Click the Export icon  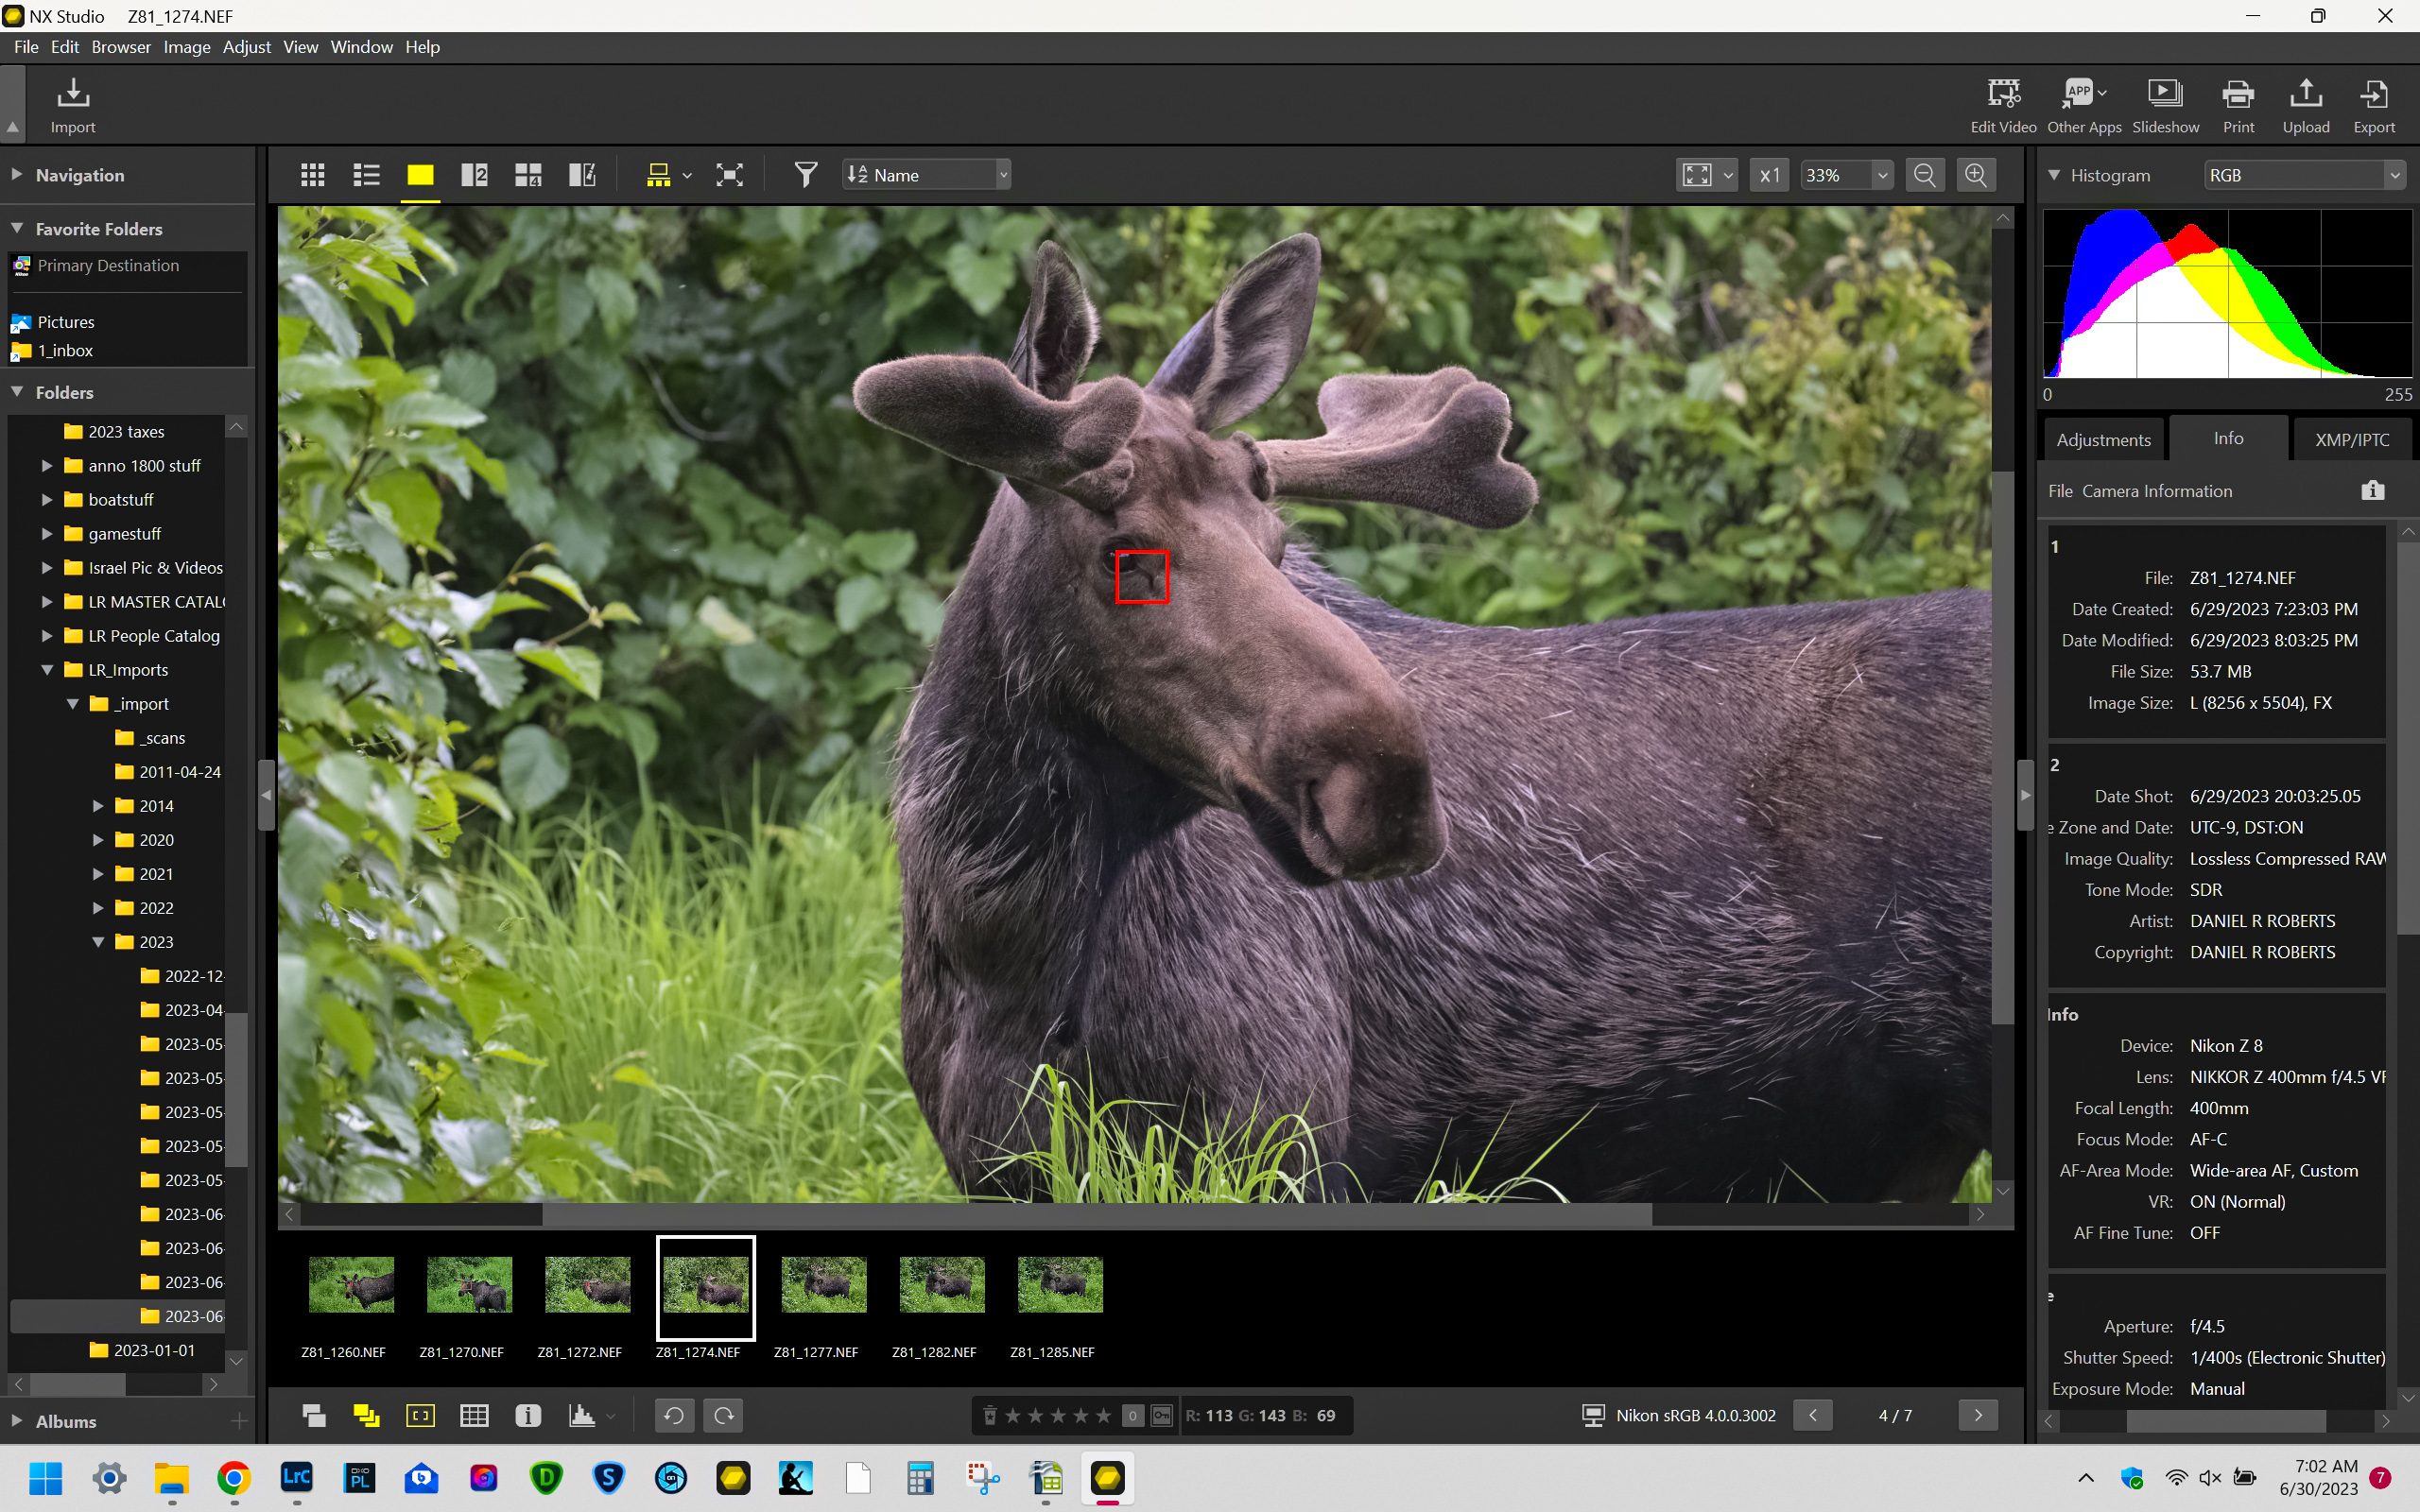[2374, 105]
